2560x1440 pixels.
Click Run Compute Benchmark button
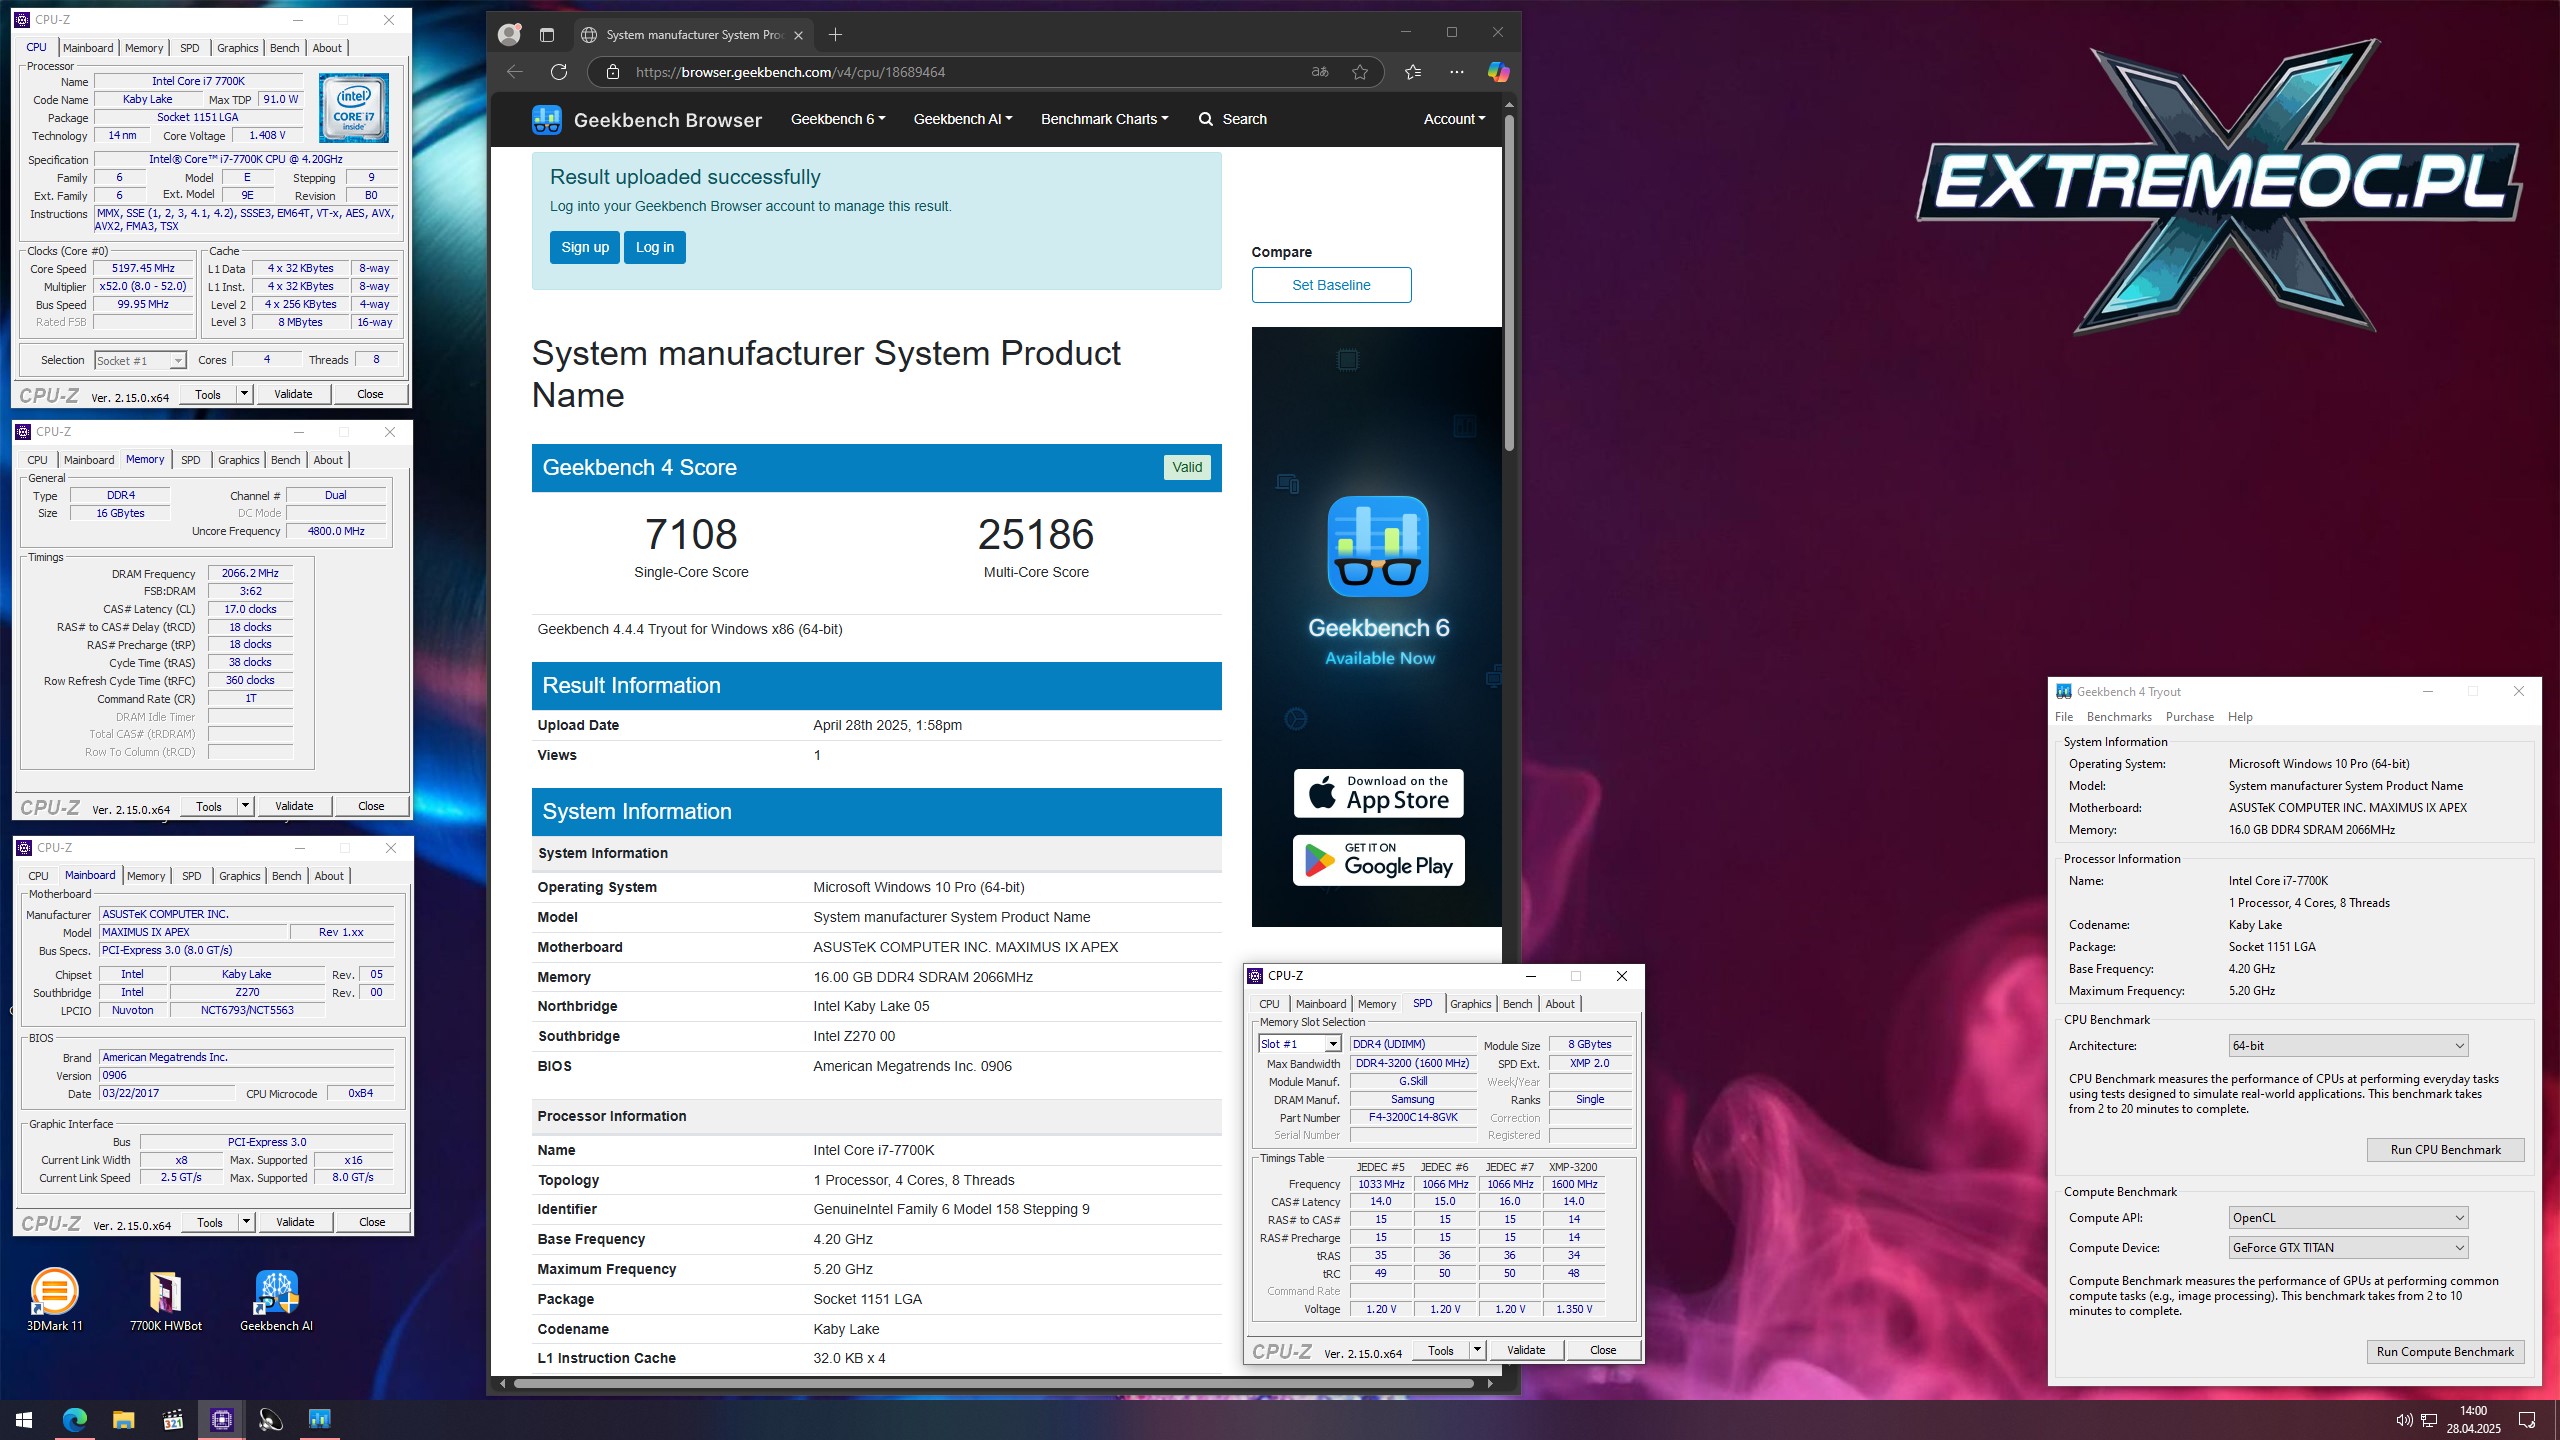pyautogui.click(x=2445, y=1352)
